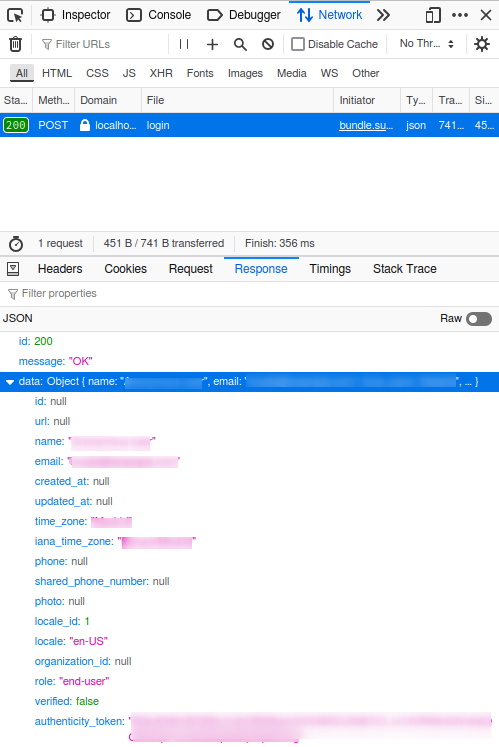
Task: Open the Debugger panel
Action: click(244, 15)
